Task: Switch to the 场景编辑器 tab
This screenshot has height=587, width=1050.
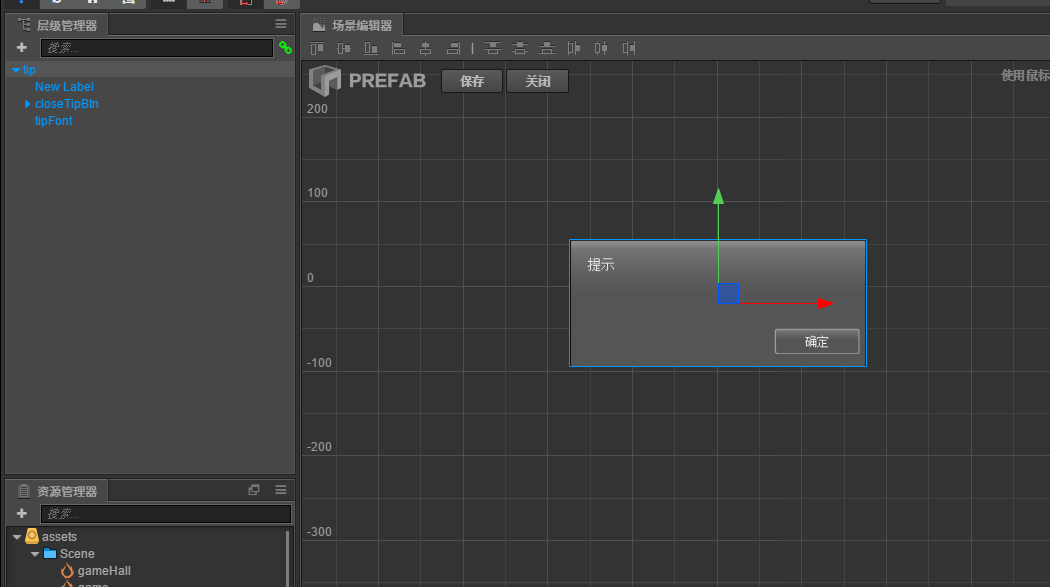Action: pyautogui.click(x=353, y=25)
